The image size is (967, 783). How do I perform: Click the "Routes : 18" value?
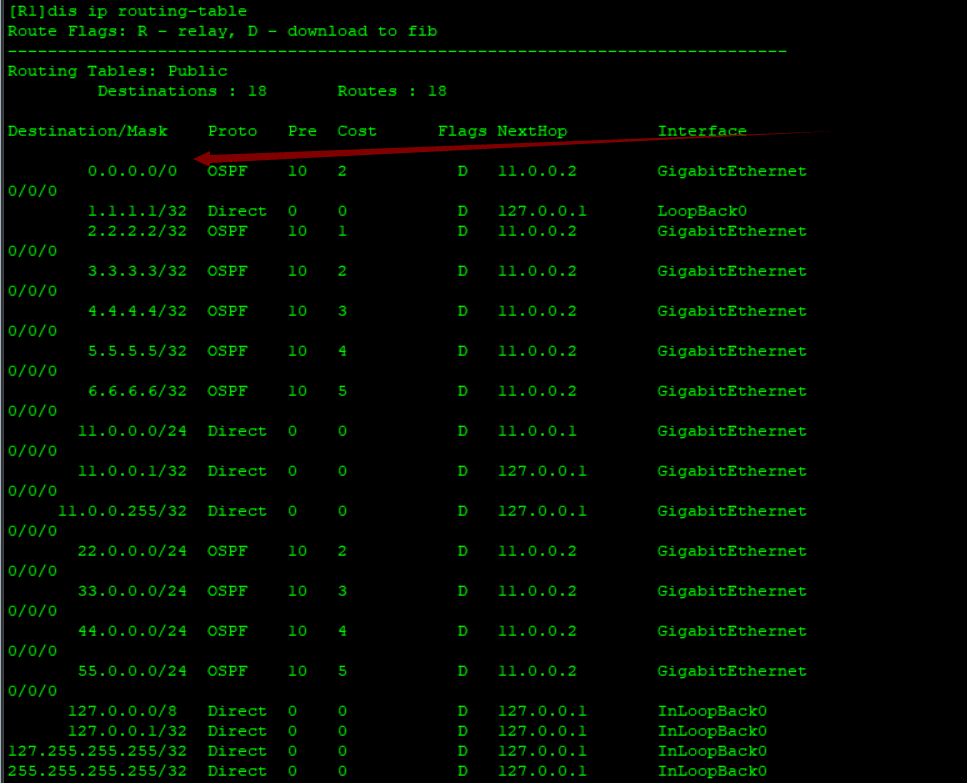click(x=392, y=91)
